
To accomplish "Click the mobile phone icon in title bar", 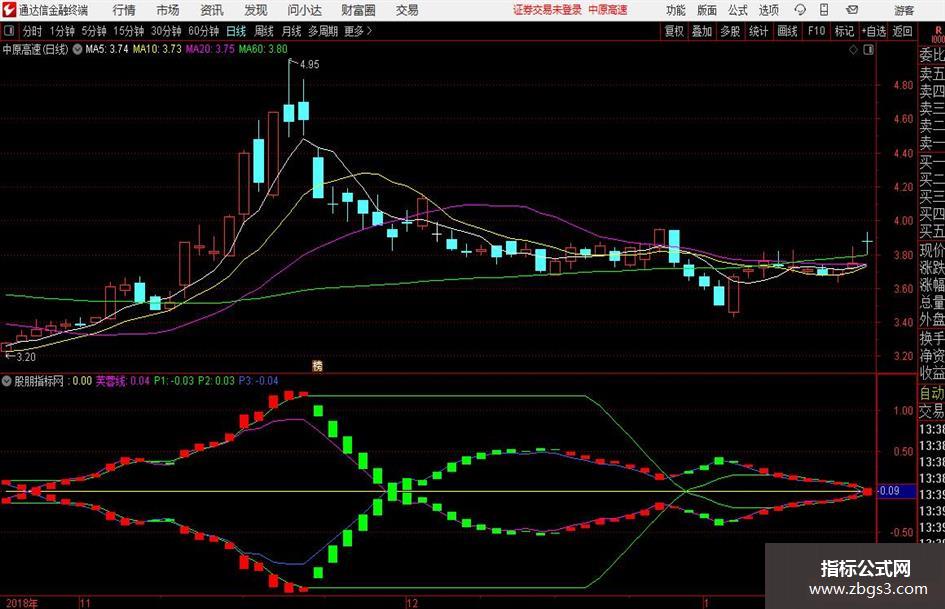I will [x=824, y=10].
